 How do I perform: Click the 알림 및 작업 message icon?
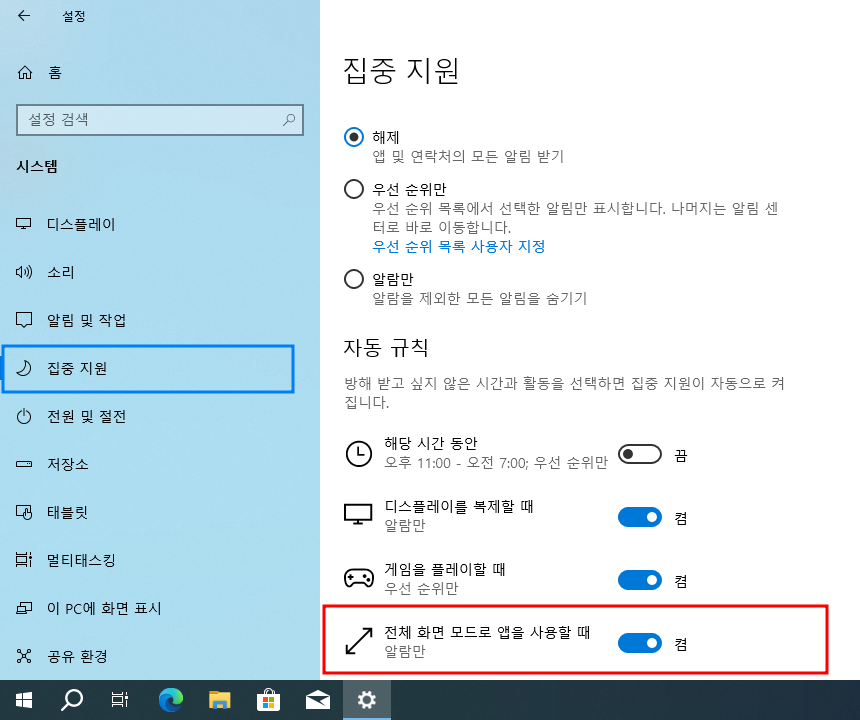(x=24, y=320)
